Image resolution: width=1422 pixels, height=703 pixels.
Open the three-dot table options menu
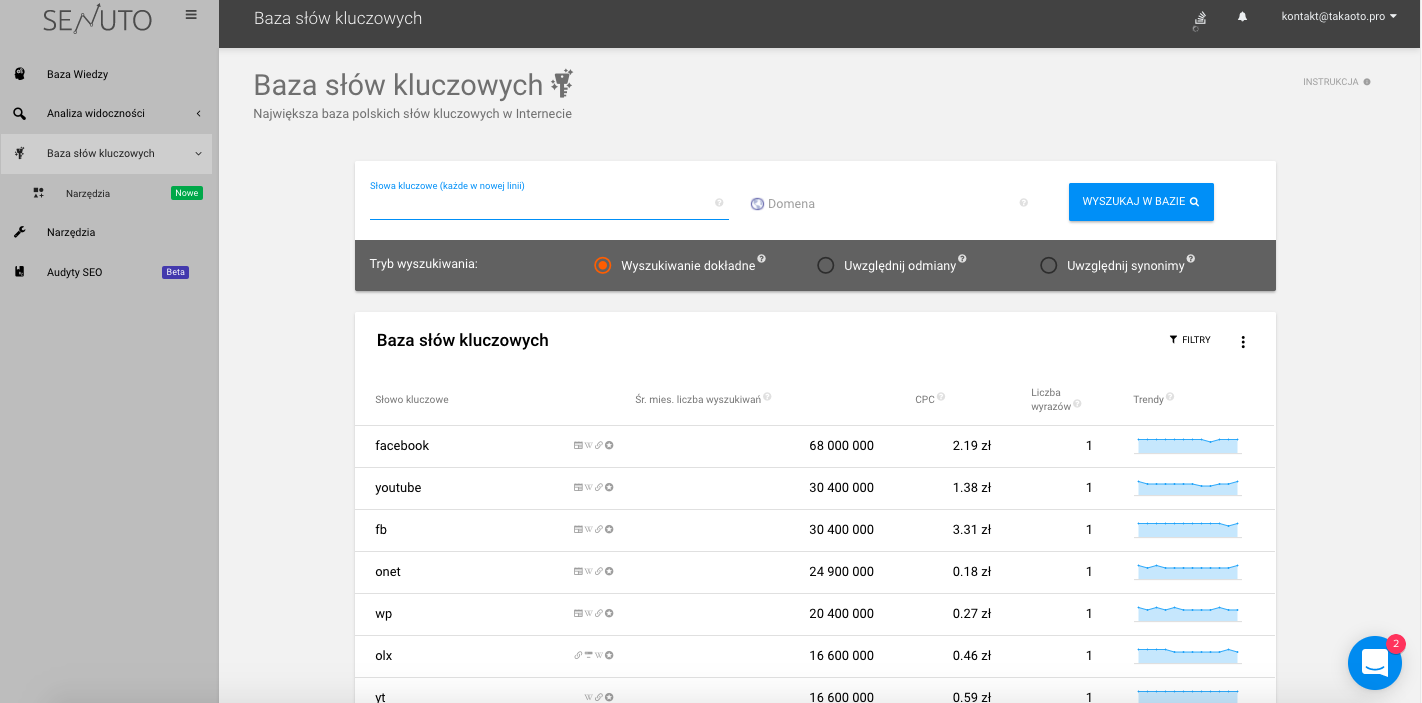point(1243,342)
